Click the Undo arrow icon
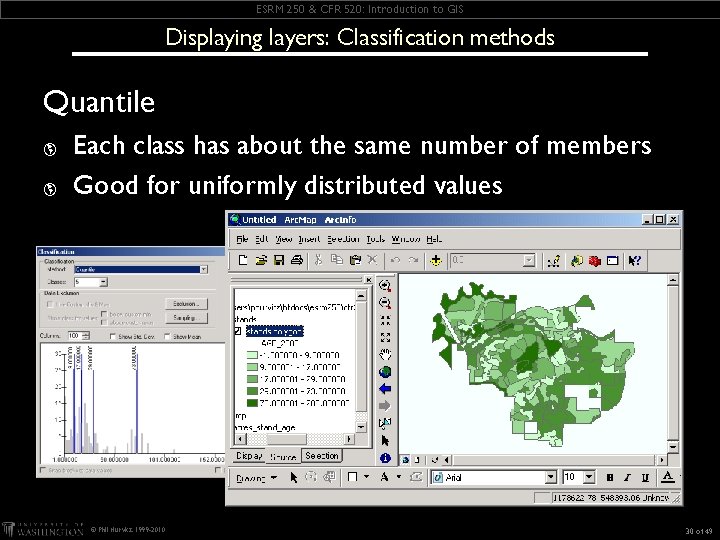Image resolution: width=720 pixels, height=540 pixels. point(395,260)
